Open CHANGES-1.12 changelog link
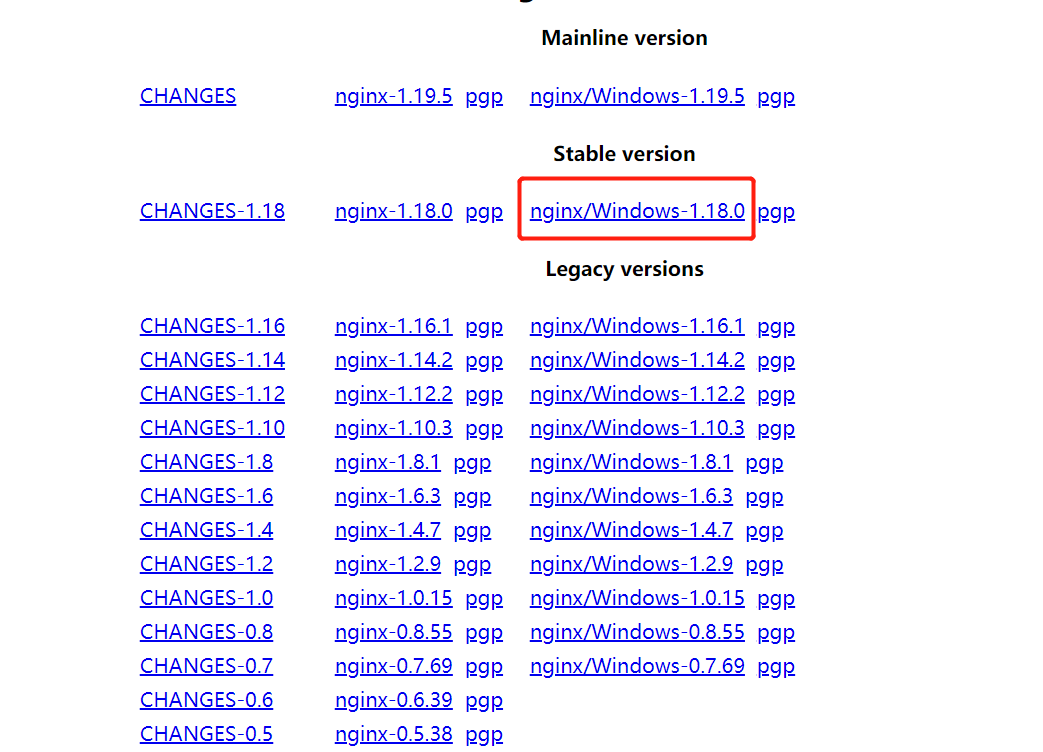This screenshot has height=752, width=1043. click(212, 394)
